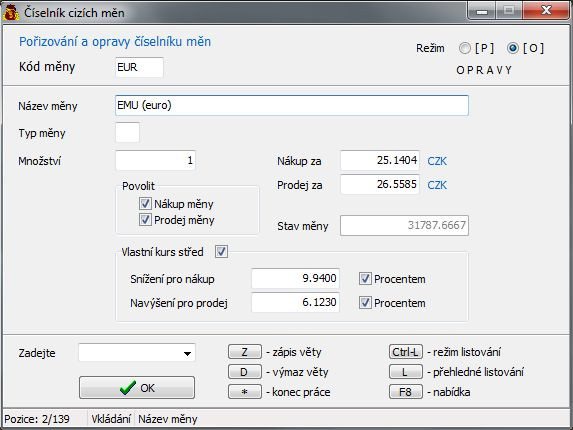
Task: Click the CZK label next to Prodej za
Action: click(x=437, y=185)
